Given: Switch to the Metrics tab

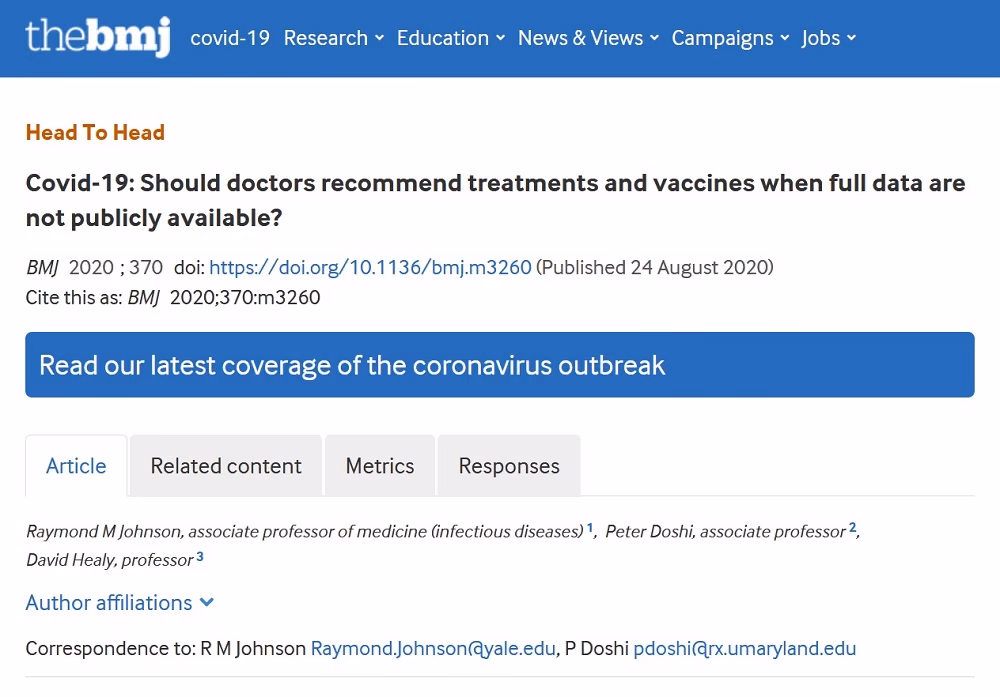Looking at the screenshot, I should (380, 466).
